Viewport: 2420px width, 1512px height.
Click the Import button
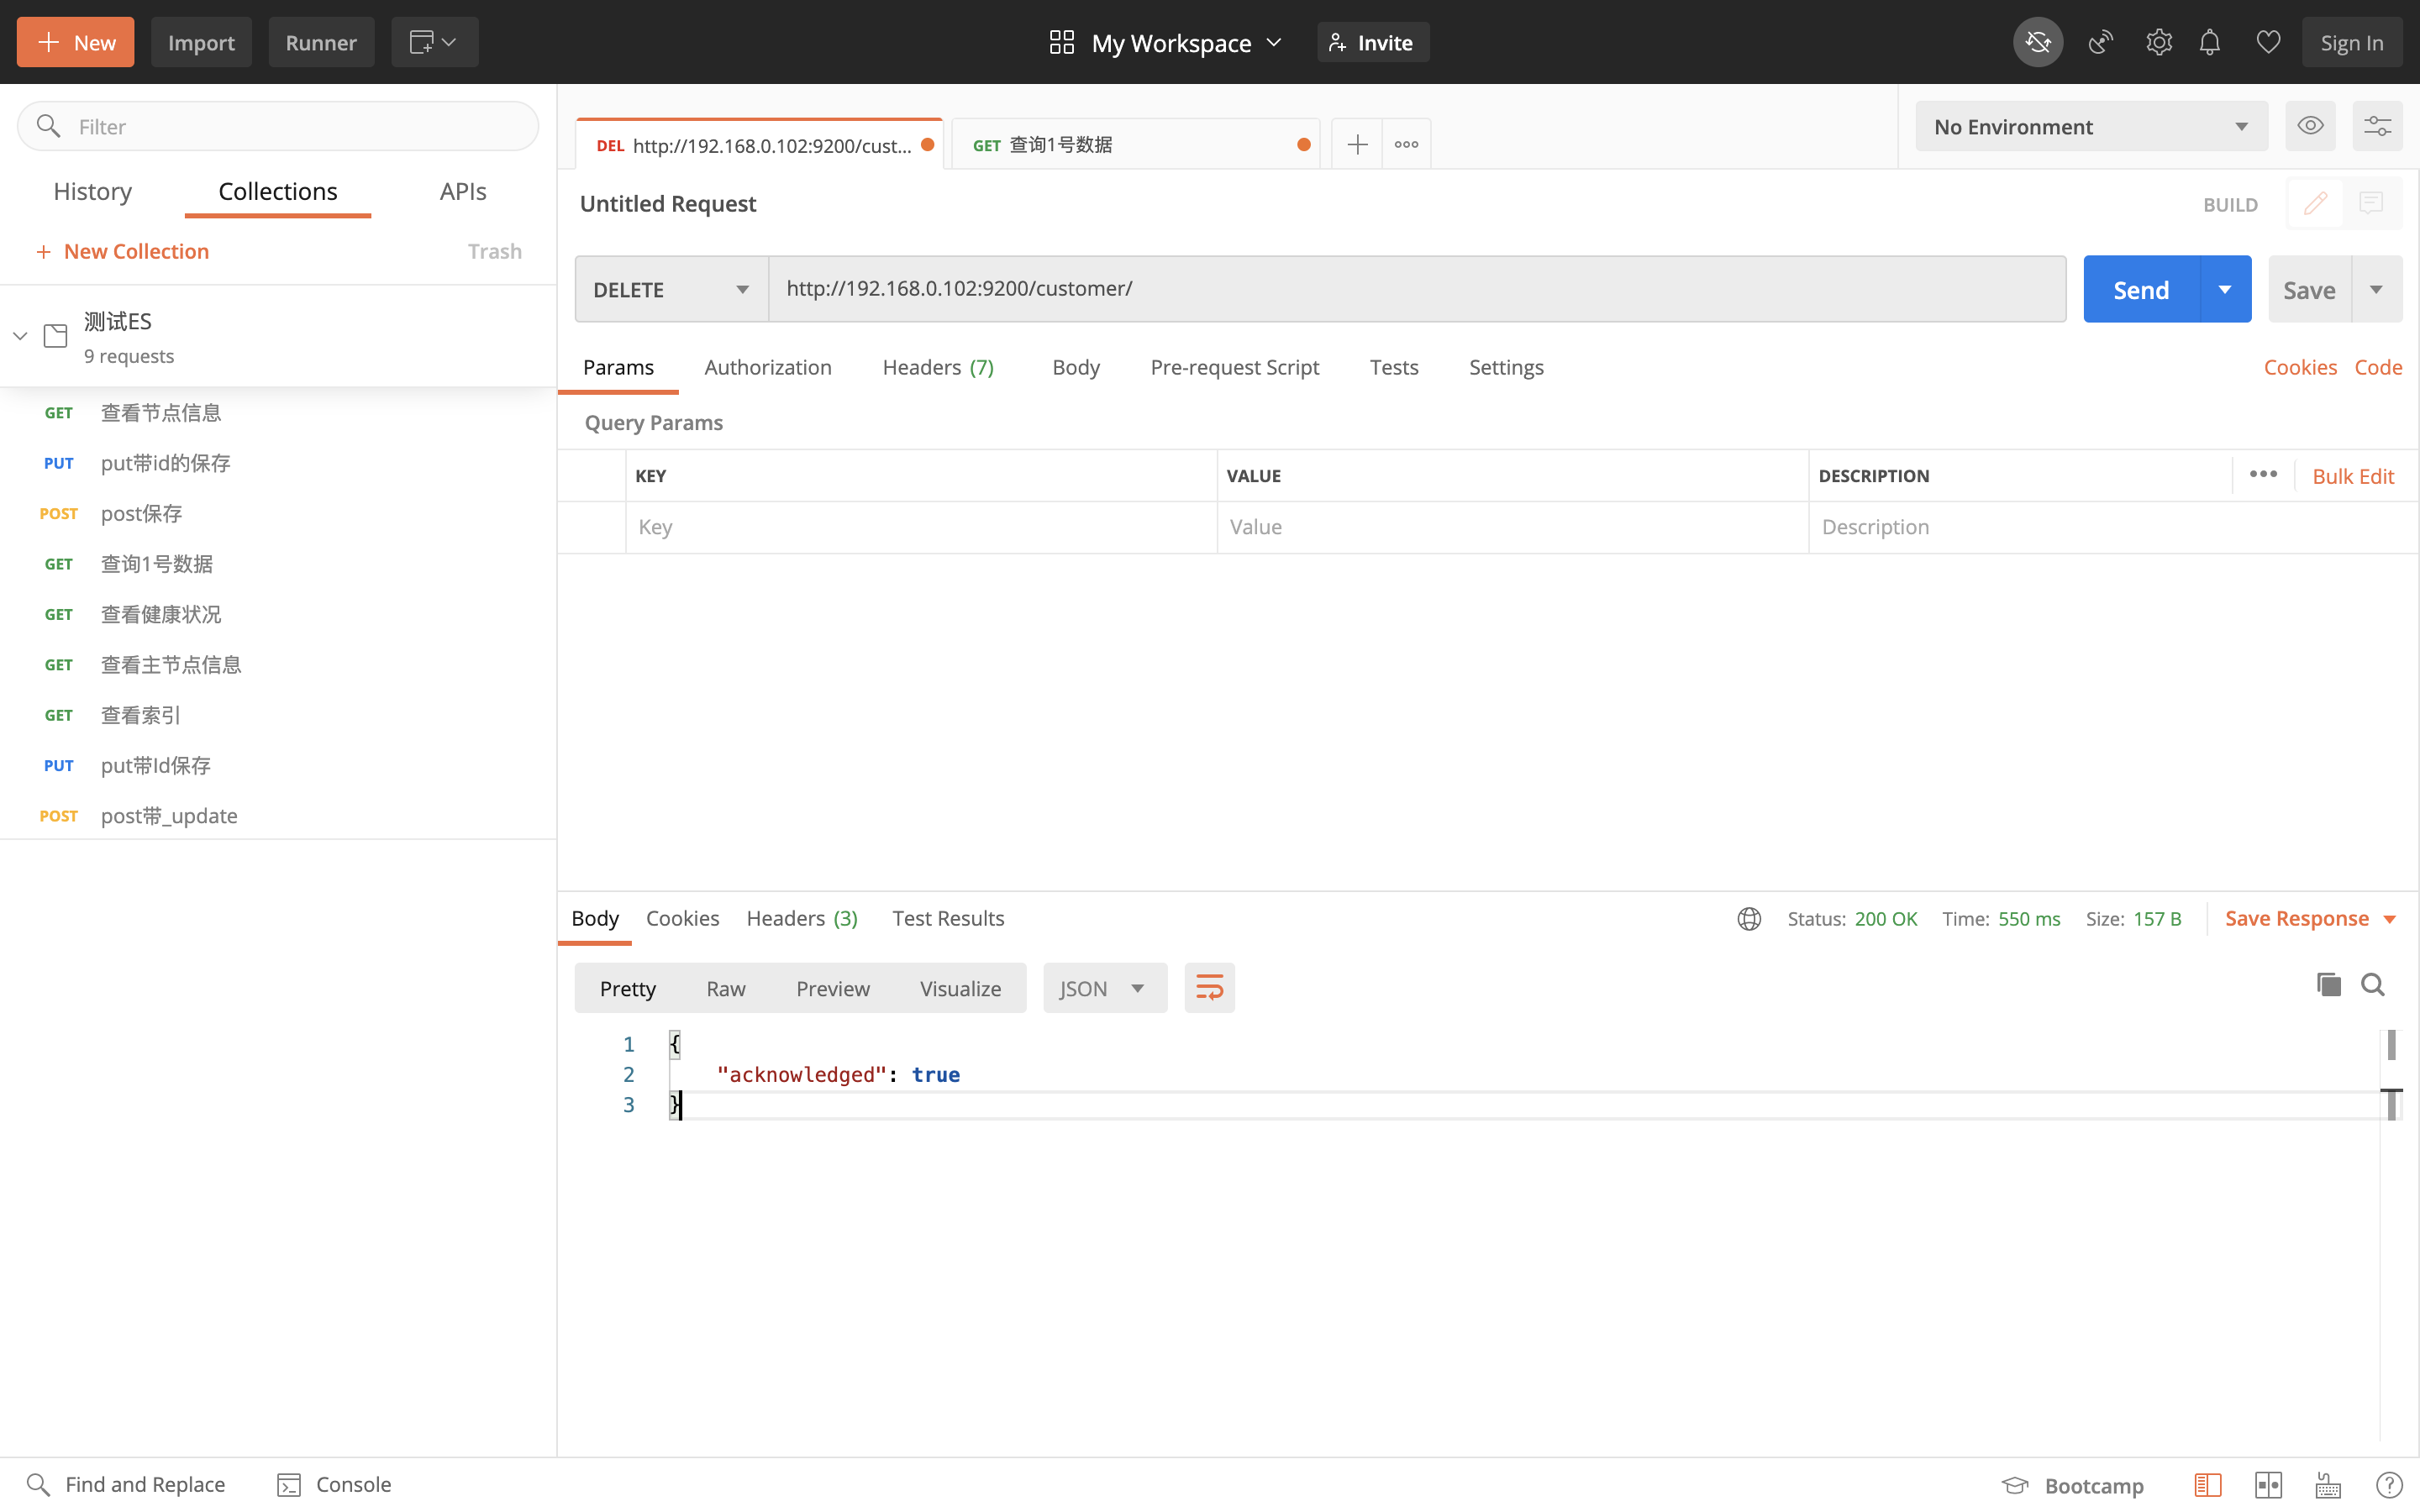click(x=201, y=42)
